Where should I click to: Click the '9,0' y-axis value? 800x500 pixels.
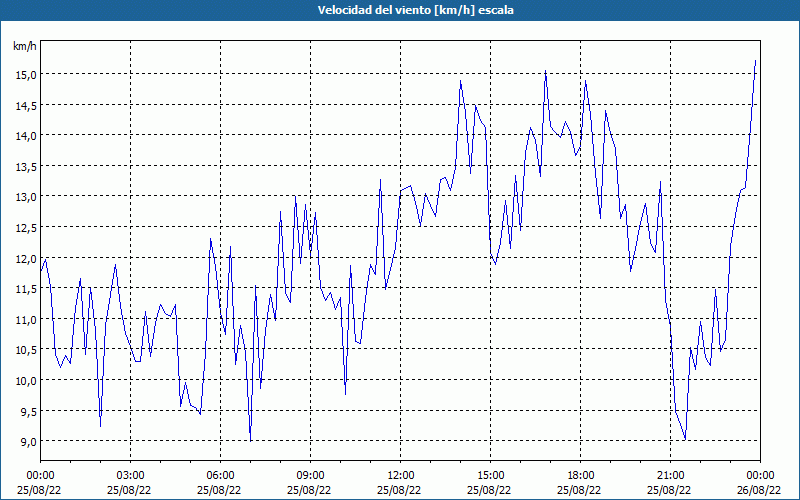click(x=29, y=442)
